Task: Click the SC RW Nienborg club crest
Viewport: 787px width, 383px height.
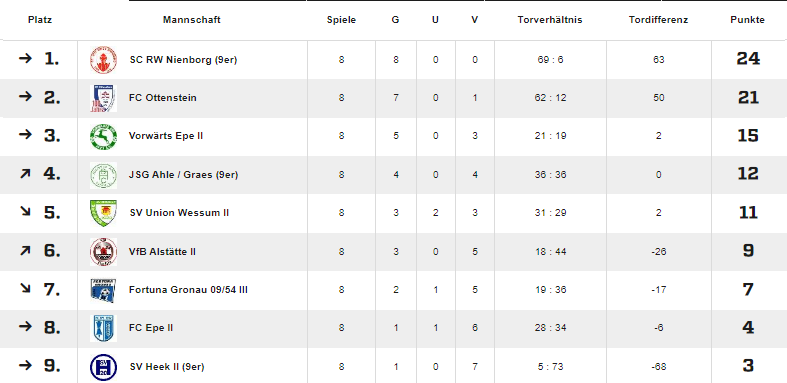Action: 103,60
